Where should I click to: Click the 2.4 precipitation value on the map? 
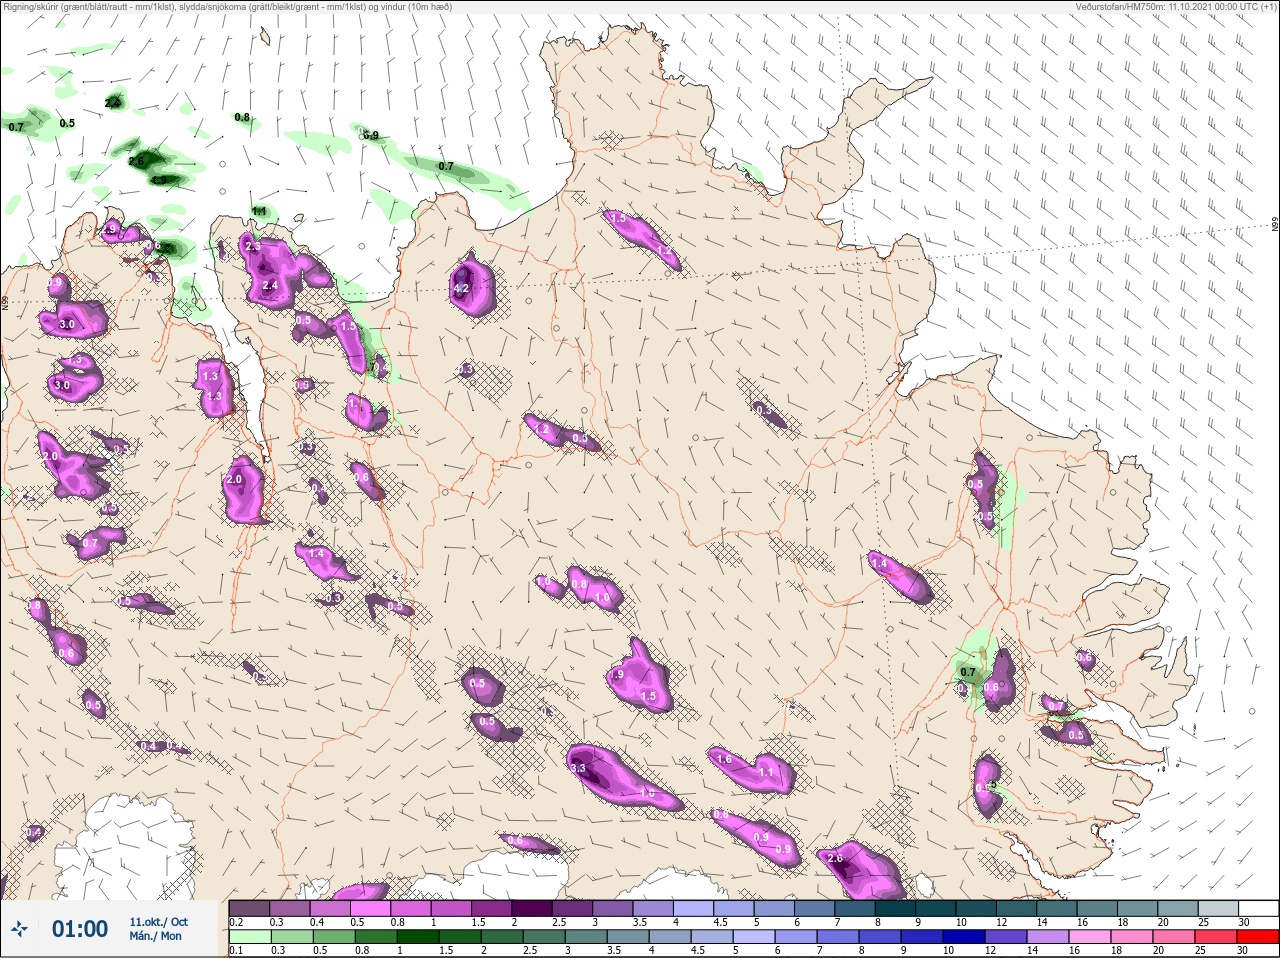269,286
